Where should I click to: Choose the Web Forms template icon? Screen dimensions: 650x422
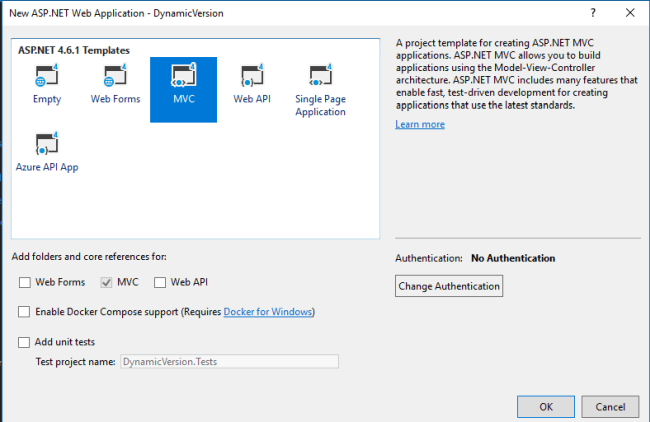(115, 75)
